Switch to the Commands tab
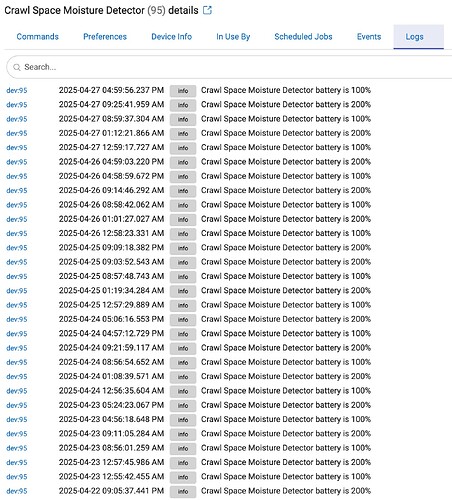The height and width of the screenshot is (500, 452). coord(38,37)
